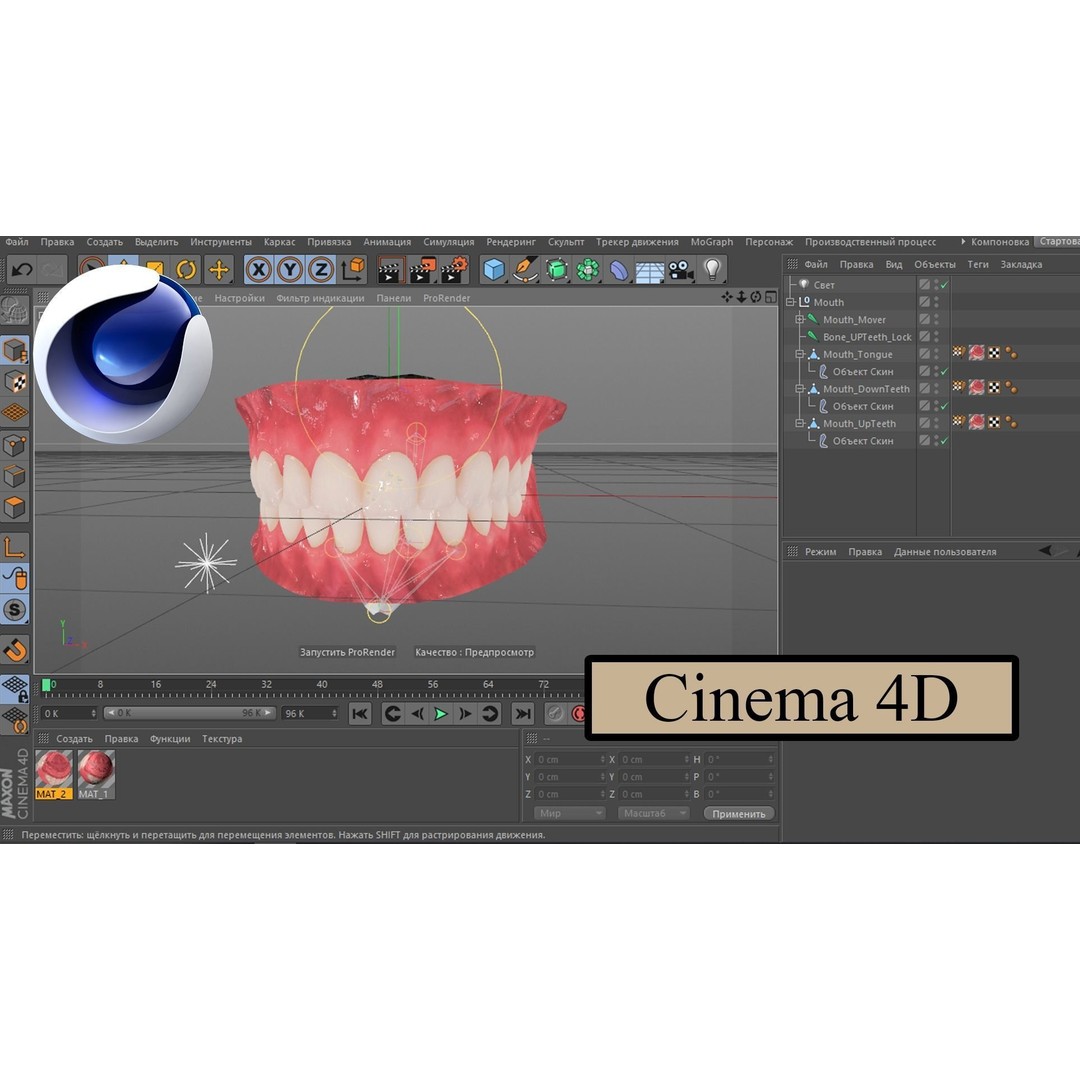Open the Рендеринг menu
The height and width of the screenshot is (1080, 1080).
(x=510, y=242)
